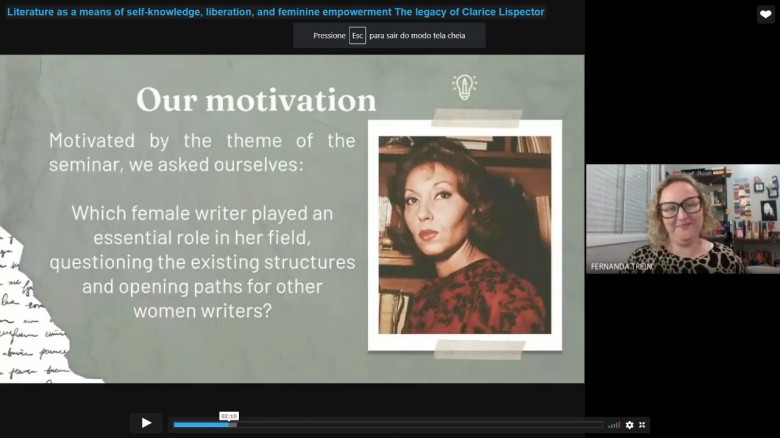The image size is (780, 438).
Task: Click the Esc key hint in the overlay
Action: pyautogui.click(x=357, y=35)
